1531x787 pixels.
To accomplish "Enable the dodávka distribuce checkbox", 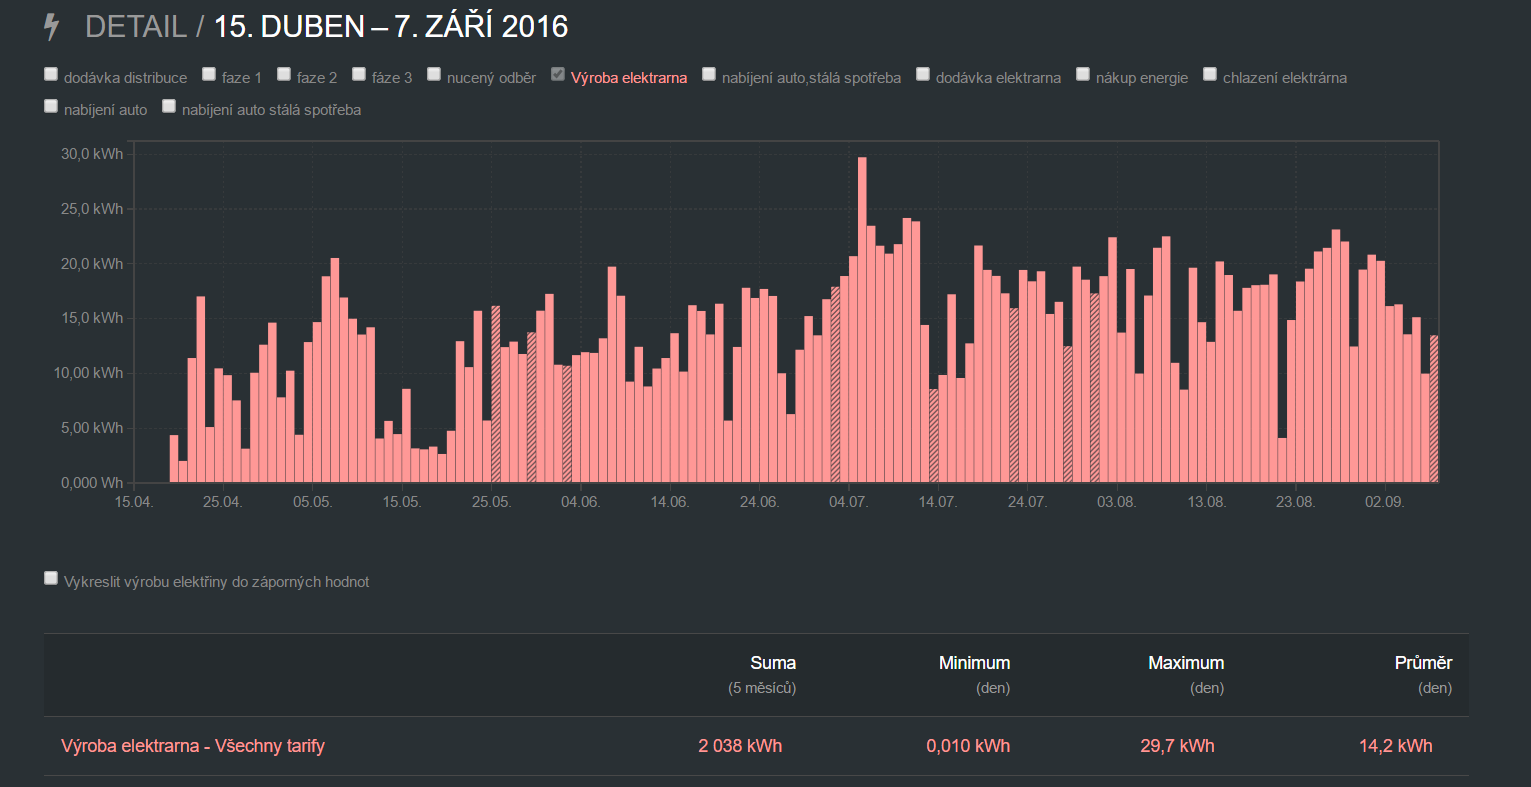I will [51, 73].
